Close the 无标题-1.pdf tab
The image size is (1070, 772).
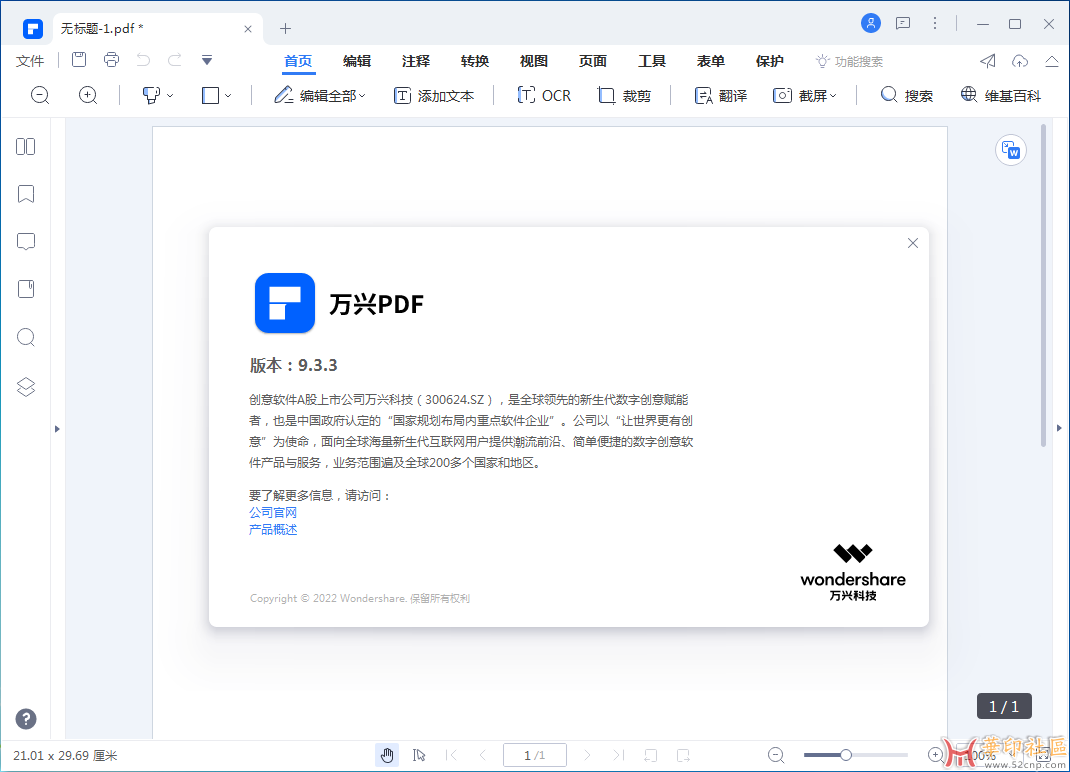(248, 29)
